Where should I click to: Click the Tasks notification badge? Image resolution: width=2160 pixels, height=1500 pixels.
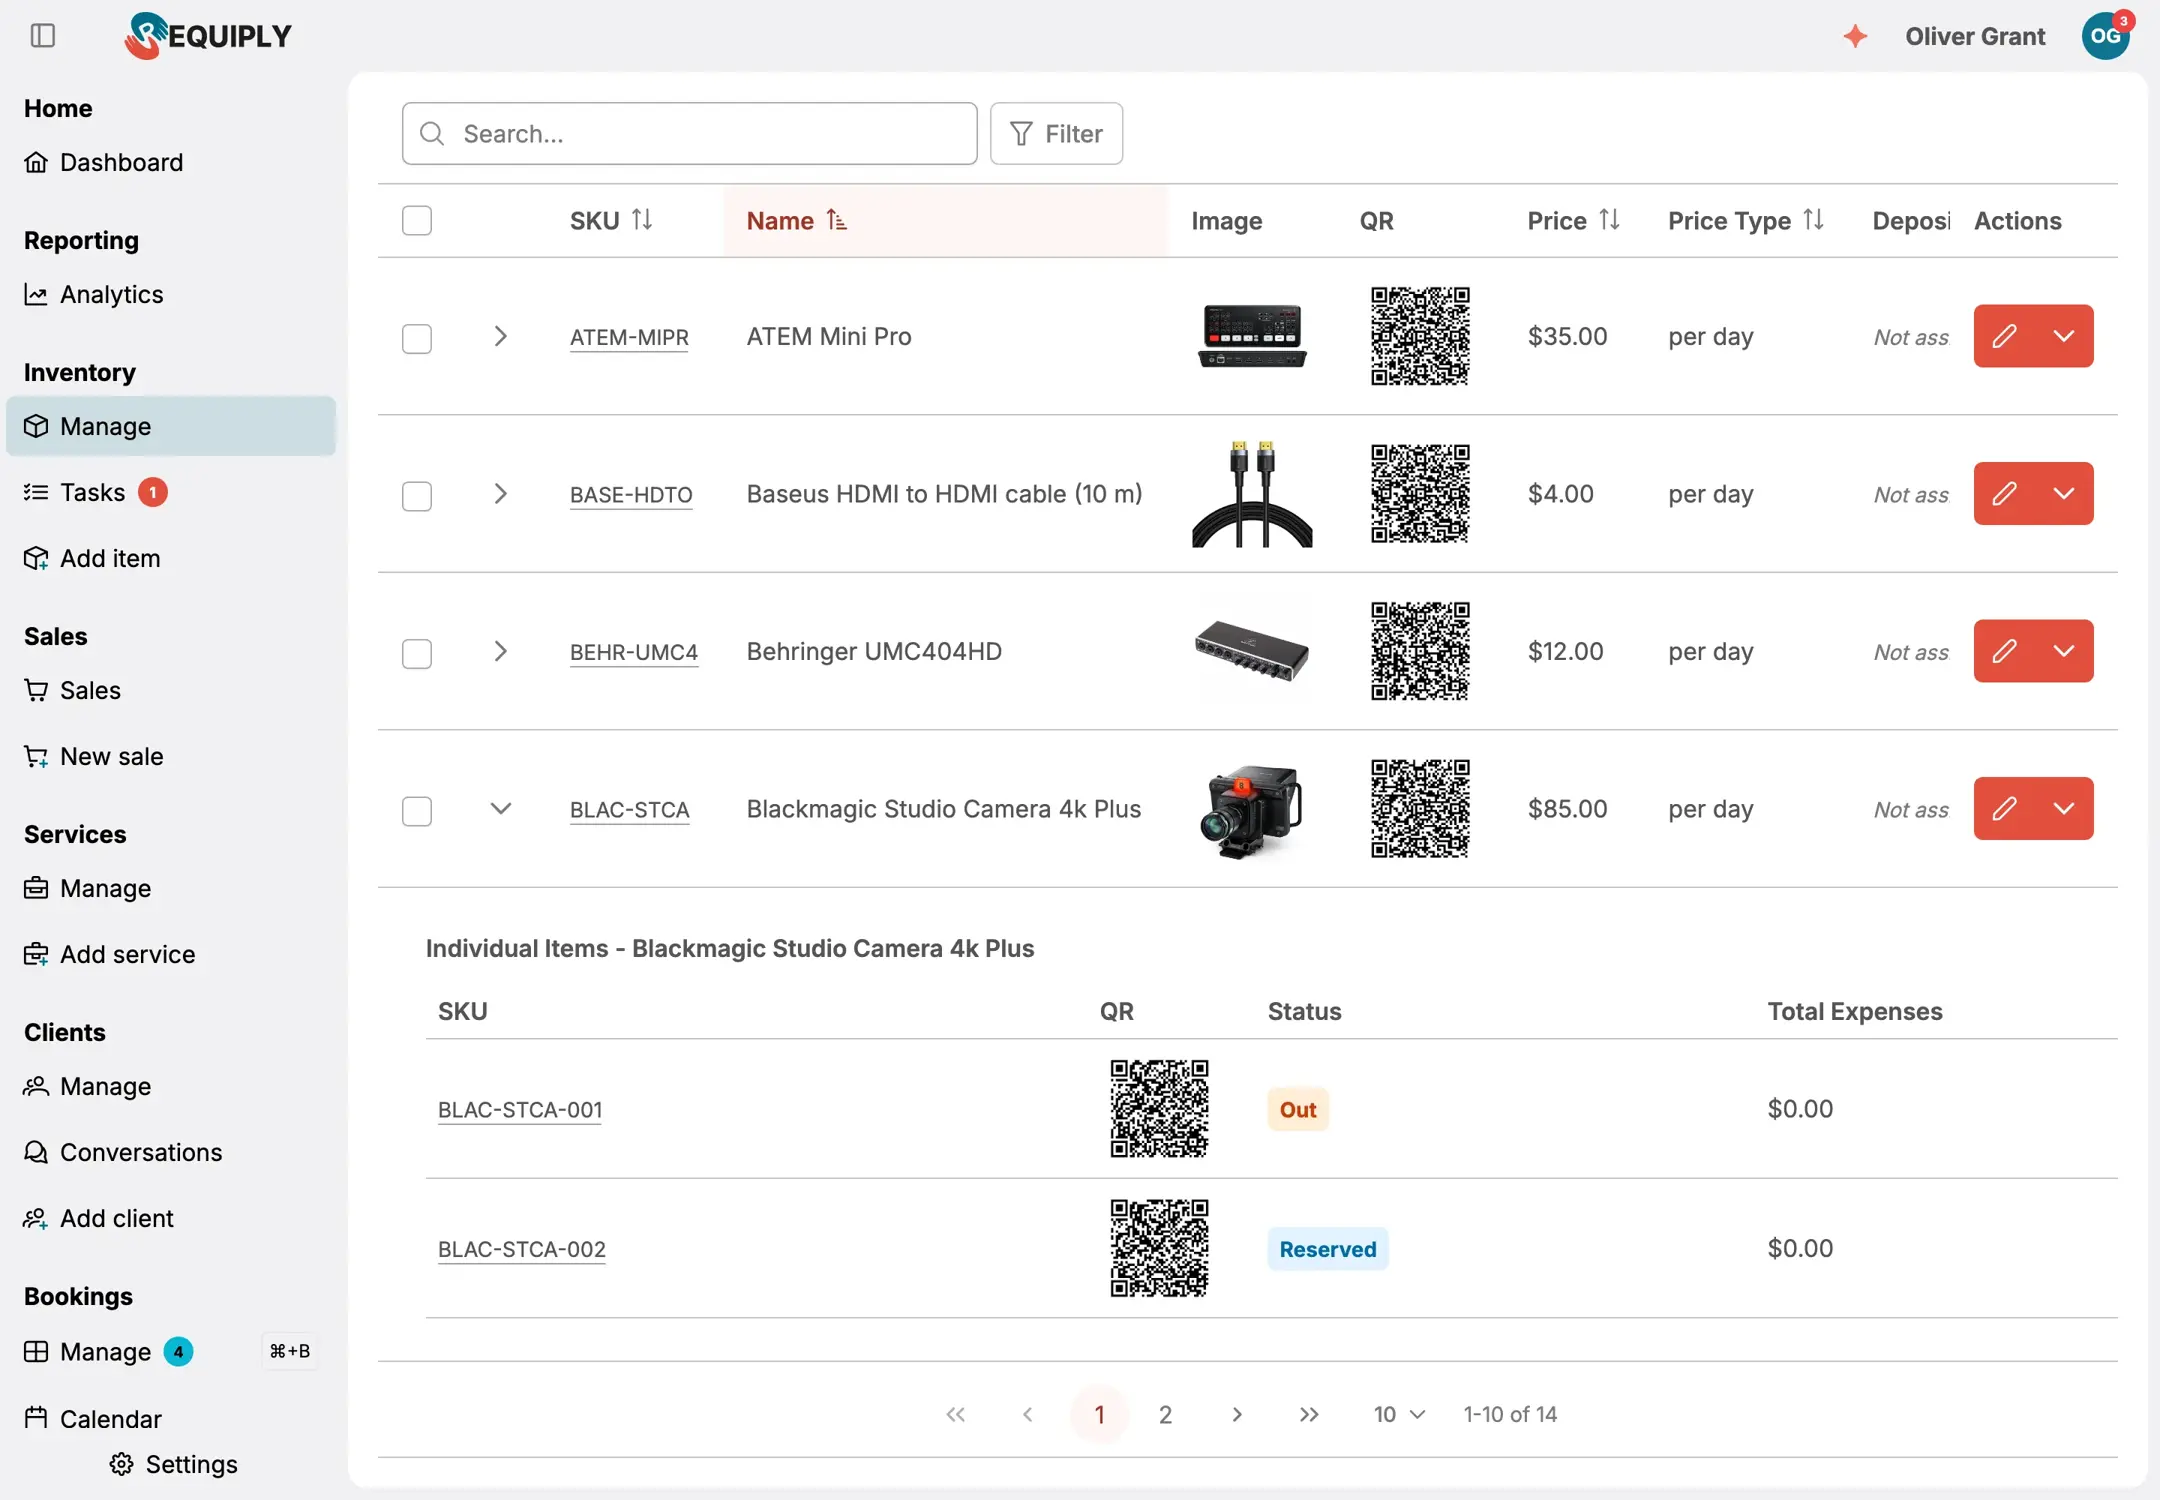click(x=152, y=492)
